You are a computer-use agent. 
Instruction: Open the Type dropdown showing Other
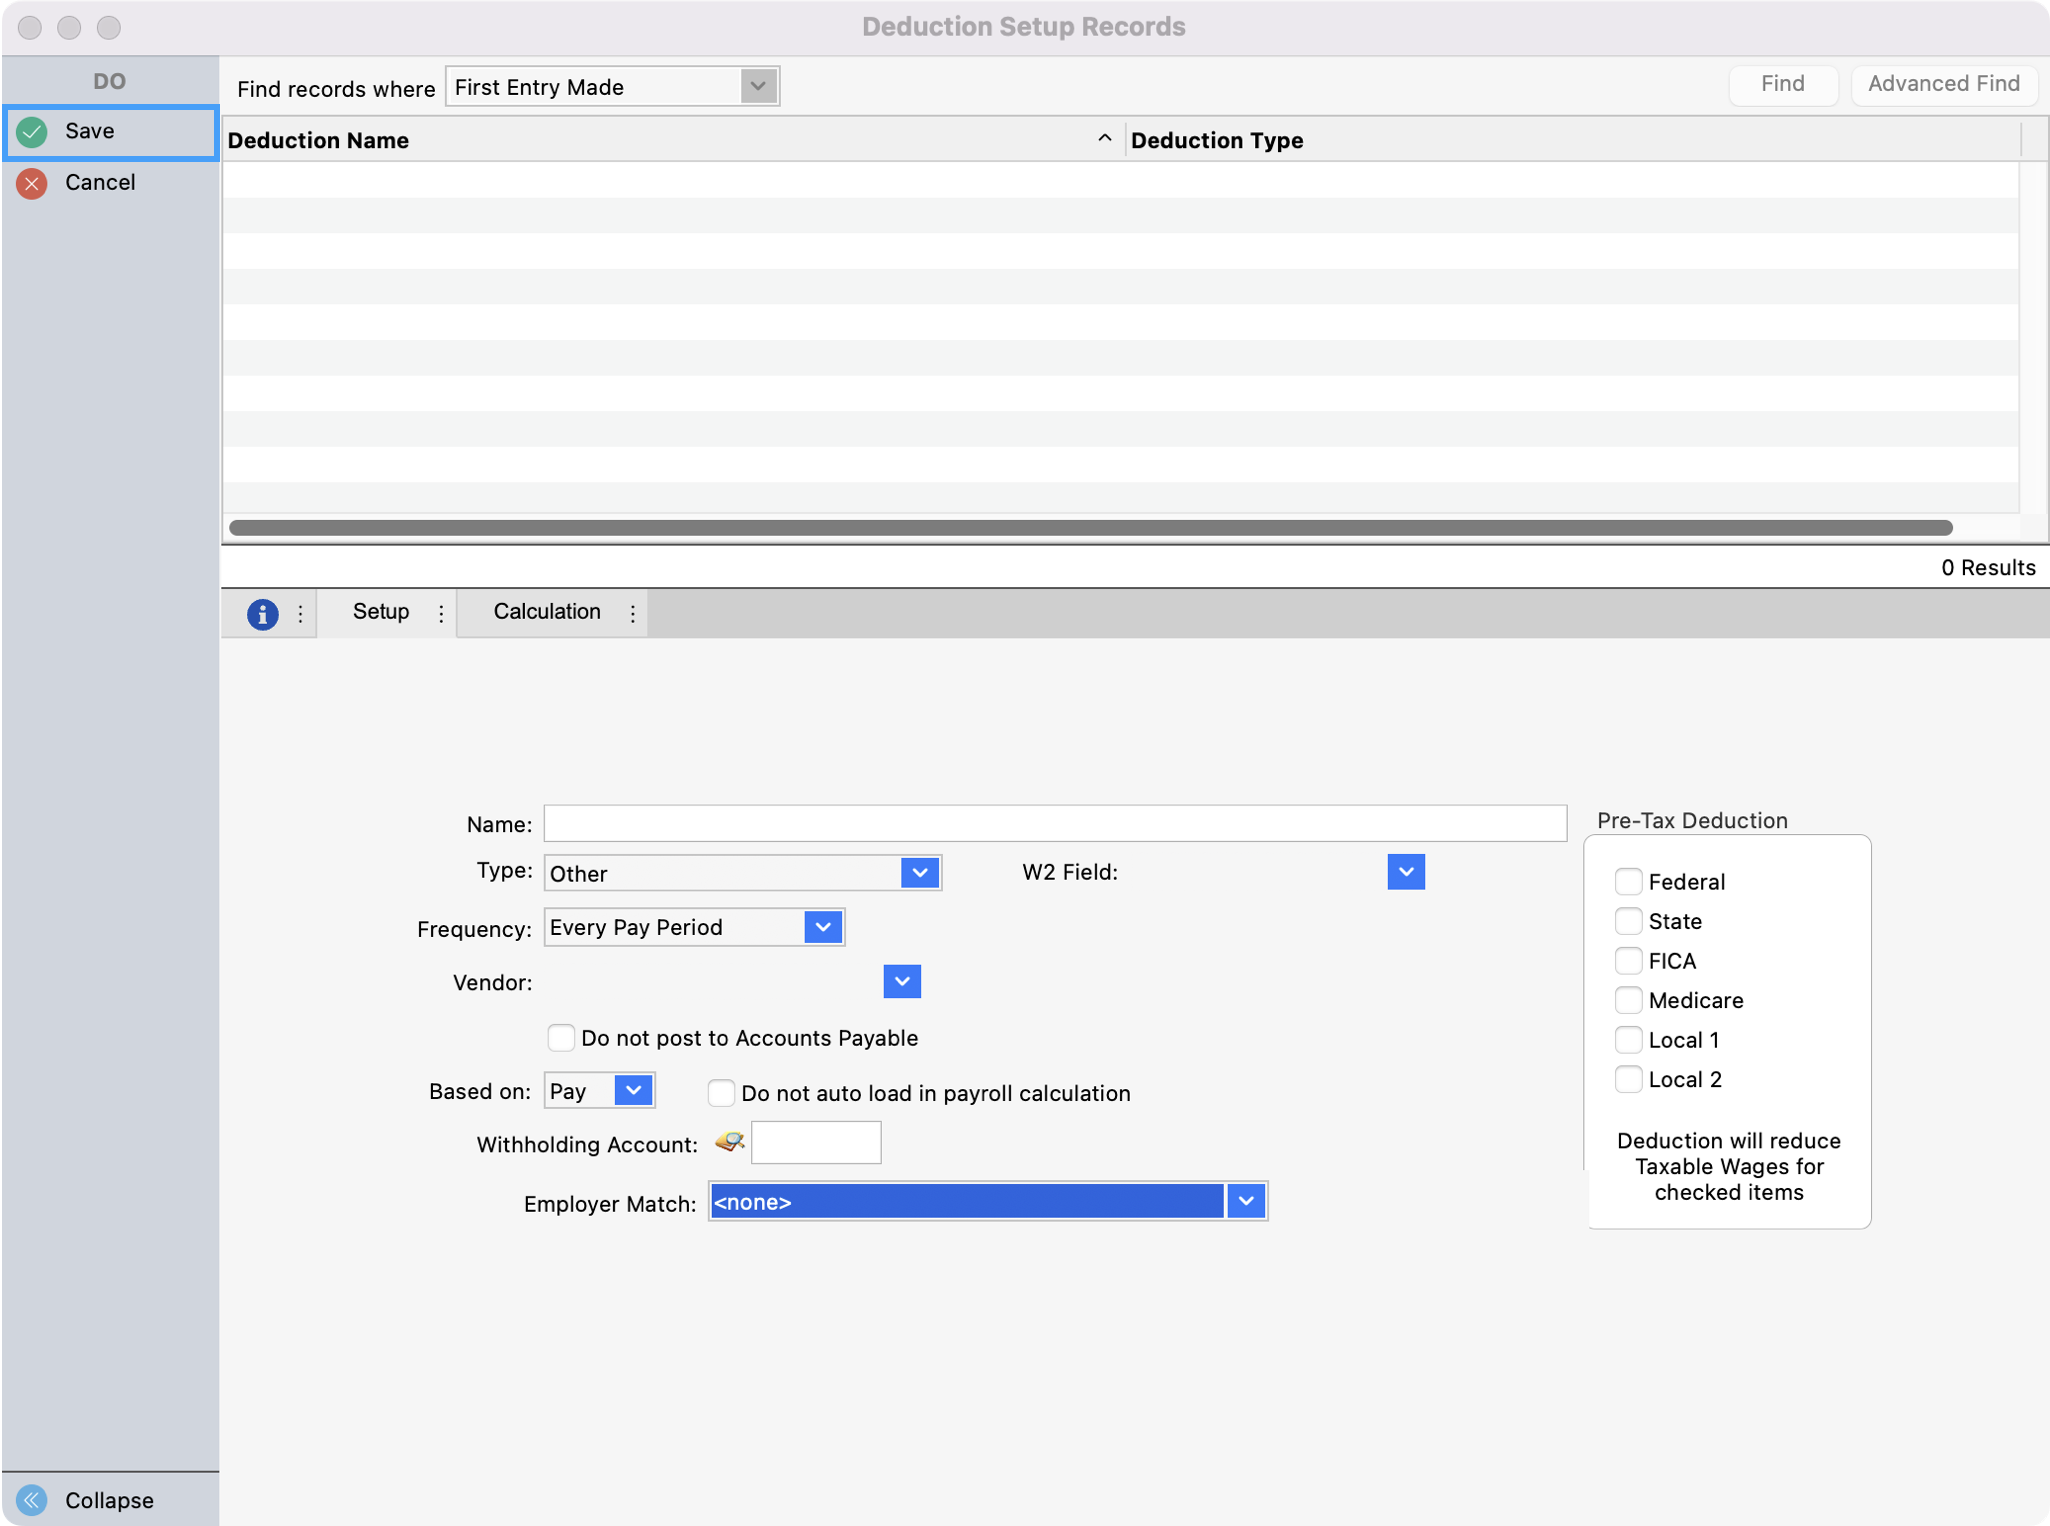[x=919, y=873]
